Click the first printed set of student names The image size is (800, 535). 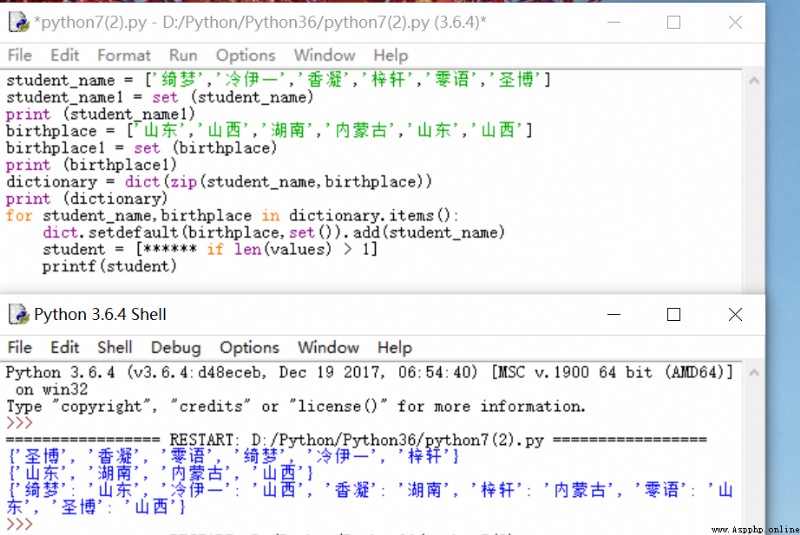pyautogui.click(x=234, y=456)
